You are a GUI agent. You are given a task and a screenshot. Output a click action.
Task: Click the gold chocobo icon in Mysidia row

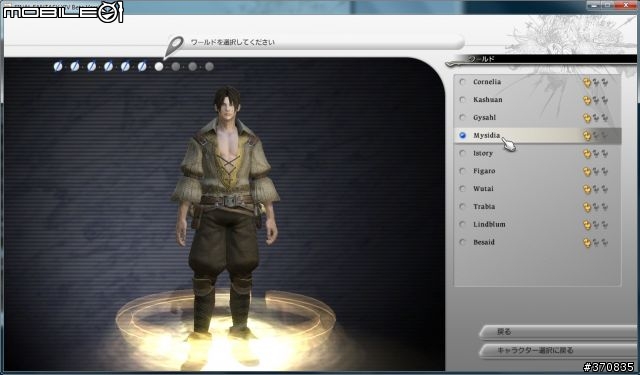[x=587, y=135]
